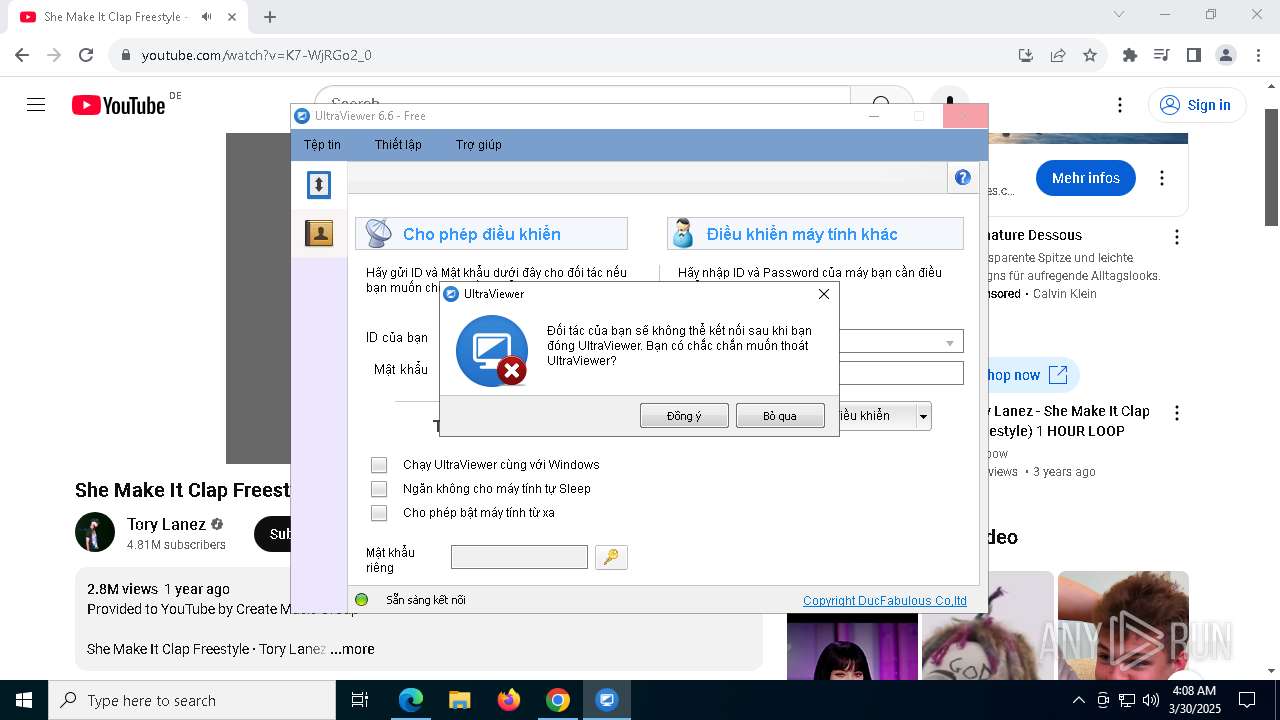
Task: Mute the She Make It Clap tab
Action: pyautogui.click(x=206, y=17)
